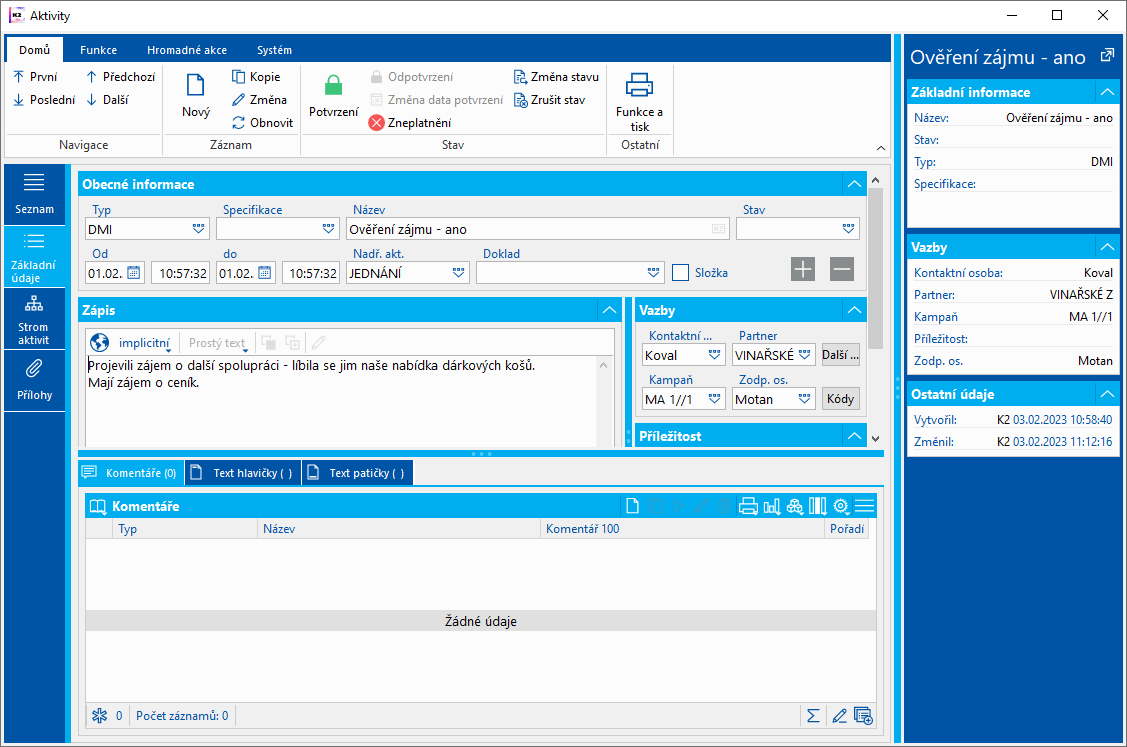The height and width of the screenshot is (747, 1127).
Task: Confirm the activity with Potvrzení lock
Action: coord(334,96)
